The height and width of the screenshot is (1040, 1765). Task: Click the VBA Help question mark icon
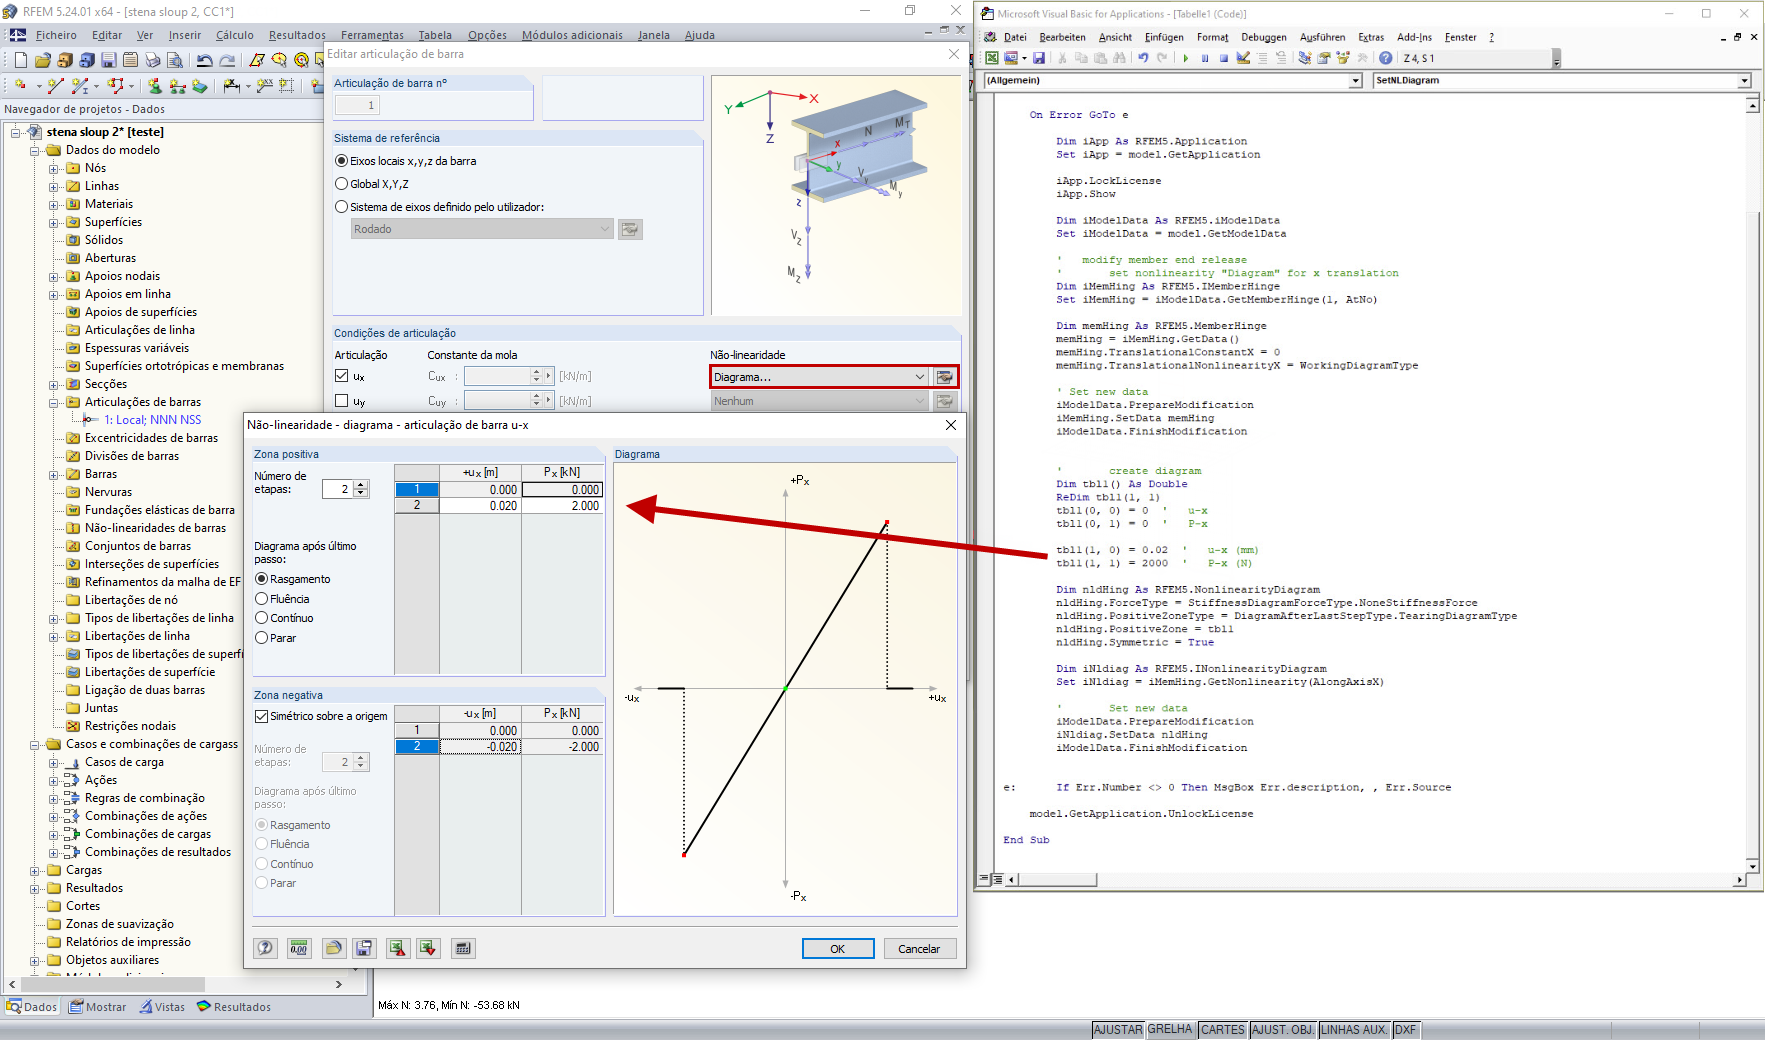(1385, 58)
